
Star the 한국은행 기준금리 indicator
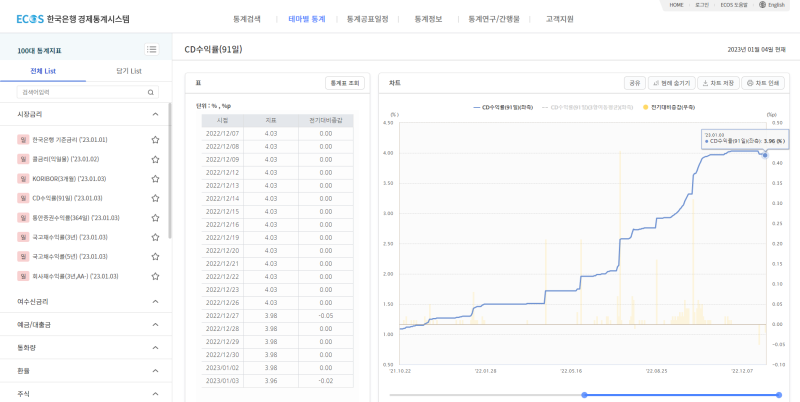[155, 140]
